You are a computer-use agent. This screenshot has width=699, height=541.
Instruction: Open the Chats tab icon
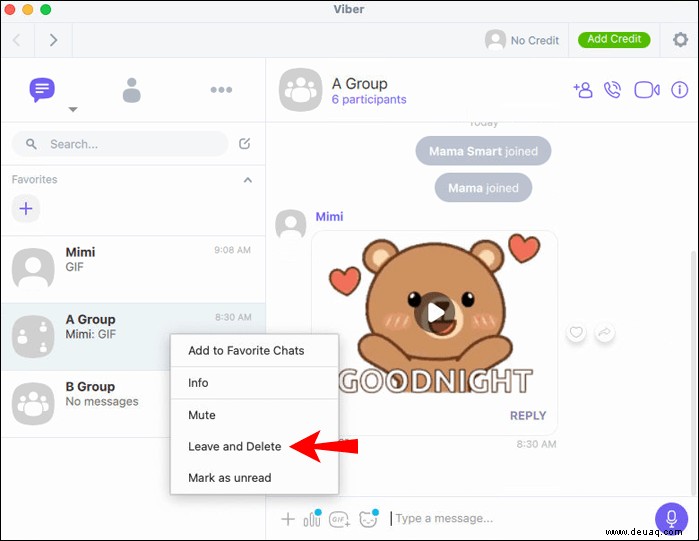[x=42, y=89]
